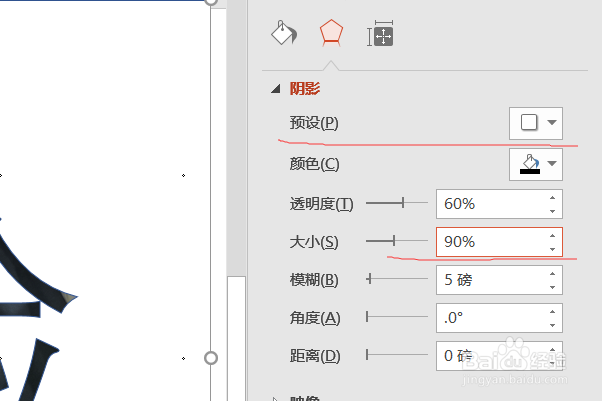Increase 模糊 value with up arrow

(x=553, y=274)
